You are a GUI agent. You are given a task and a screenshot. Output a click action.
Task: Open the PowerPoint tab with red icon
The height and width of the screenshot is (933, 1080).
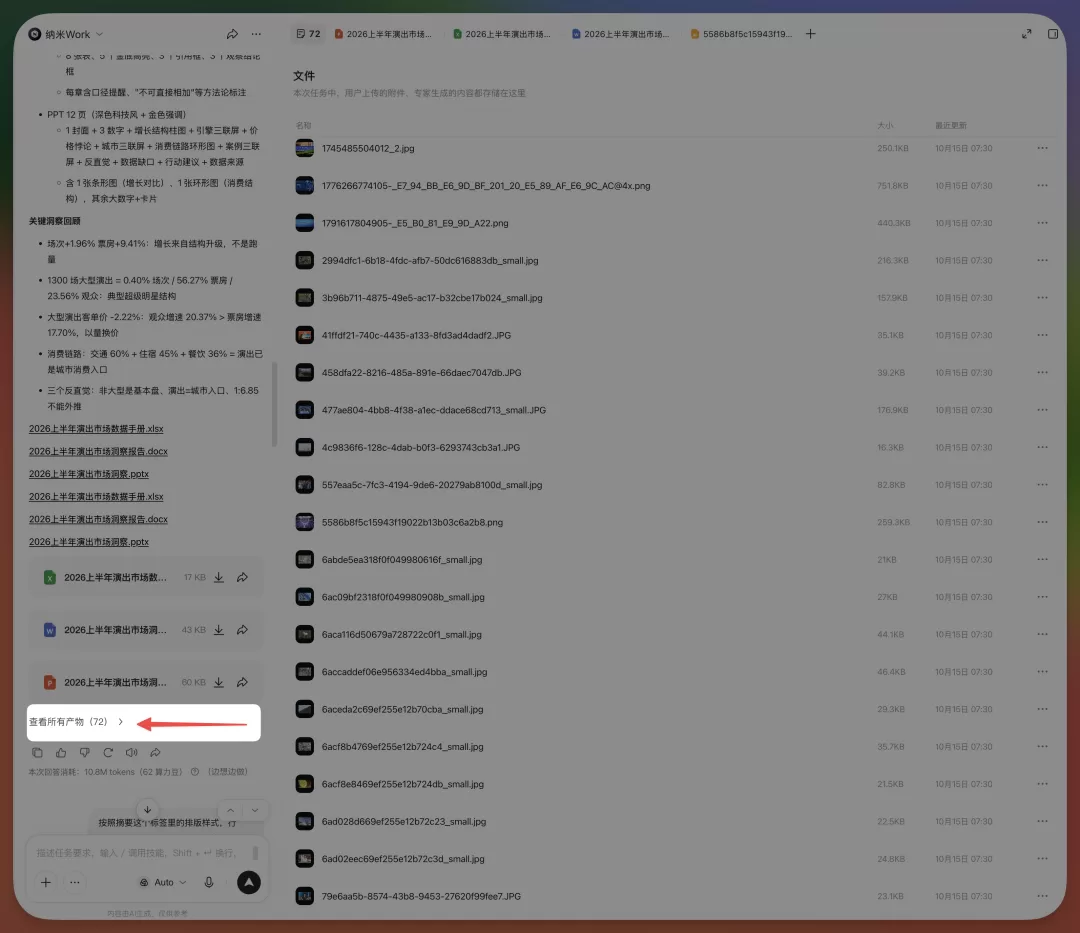[x=383, y=34]
